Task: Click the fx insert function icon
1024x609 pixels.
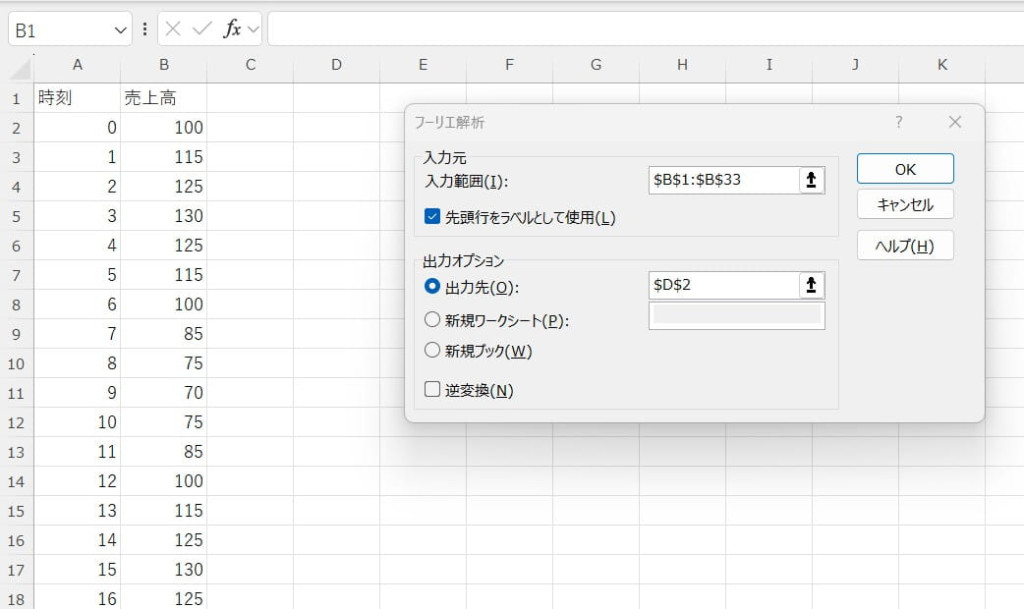Action: [232, 29]
